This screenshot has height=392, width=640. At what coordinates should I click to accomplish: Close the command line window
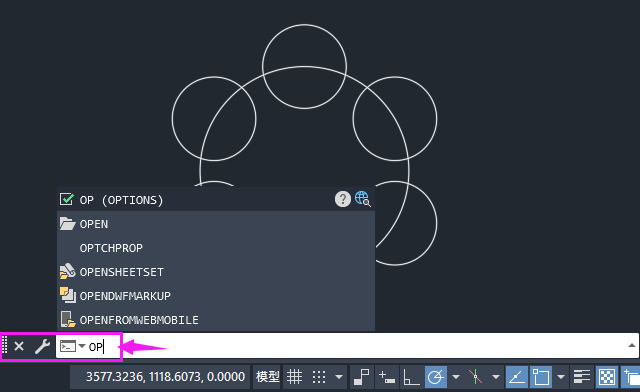[x=19, y=346]
